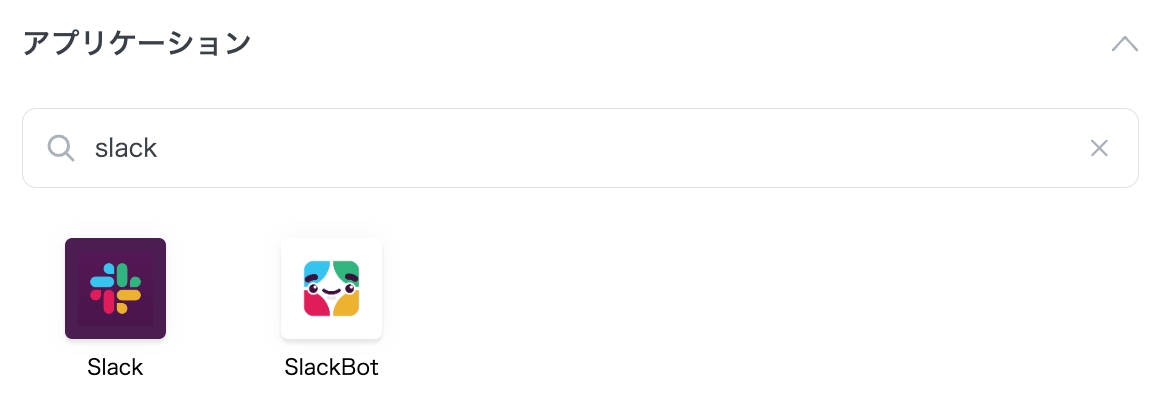Click the 'slack' text in the search box
Viewport: 1156px width, 416px height.
[x=126, y=148]
